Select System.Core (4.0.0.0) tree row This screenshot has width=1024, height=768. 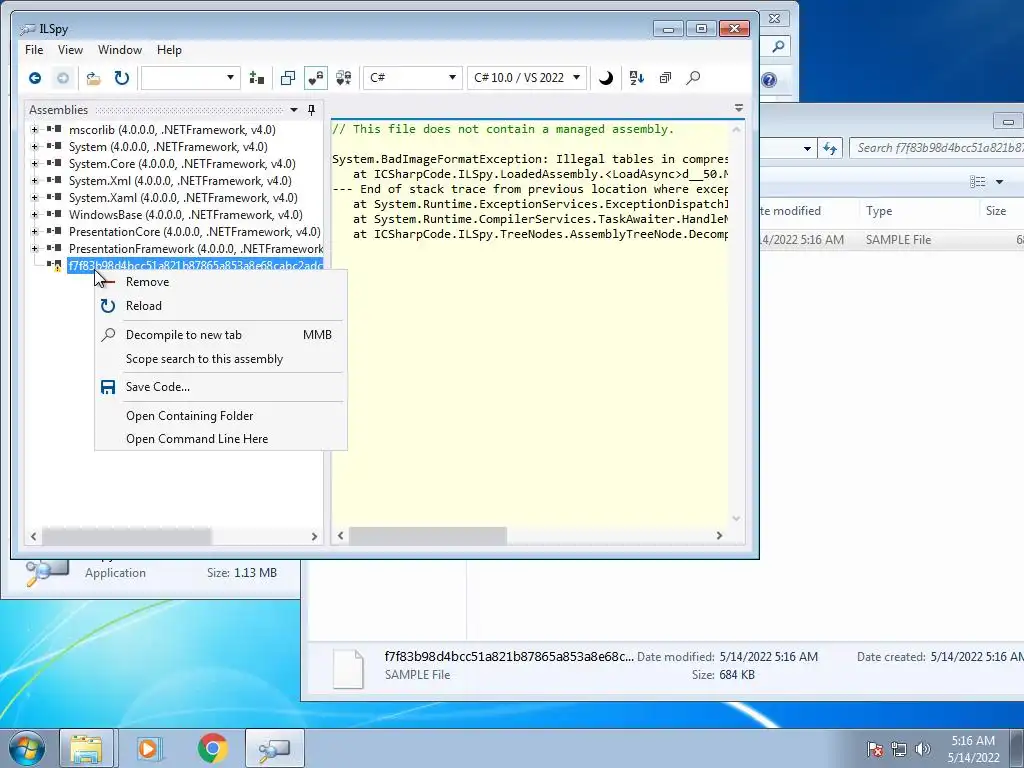182,163
